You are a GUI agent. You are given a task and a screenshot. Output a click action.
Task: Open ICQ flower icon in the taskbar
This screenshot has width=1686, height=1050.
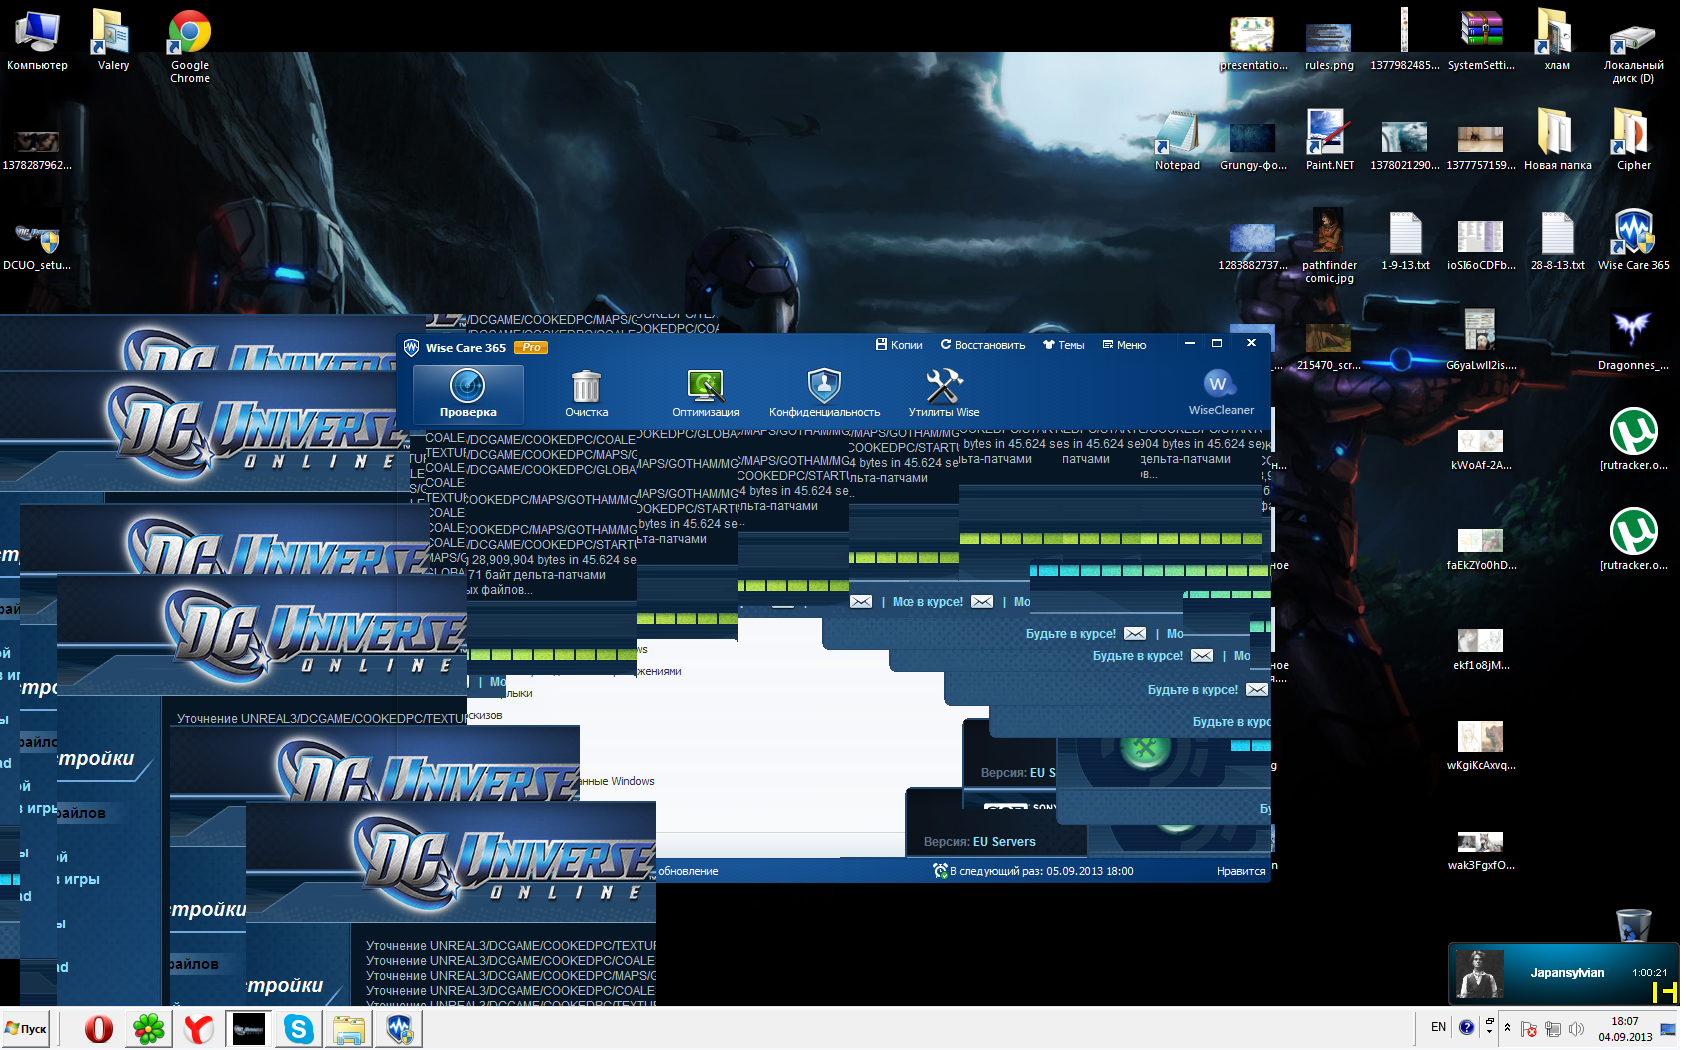(148, 1029)
